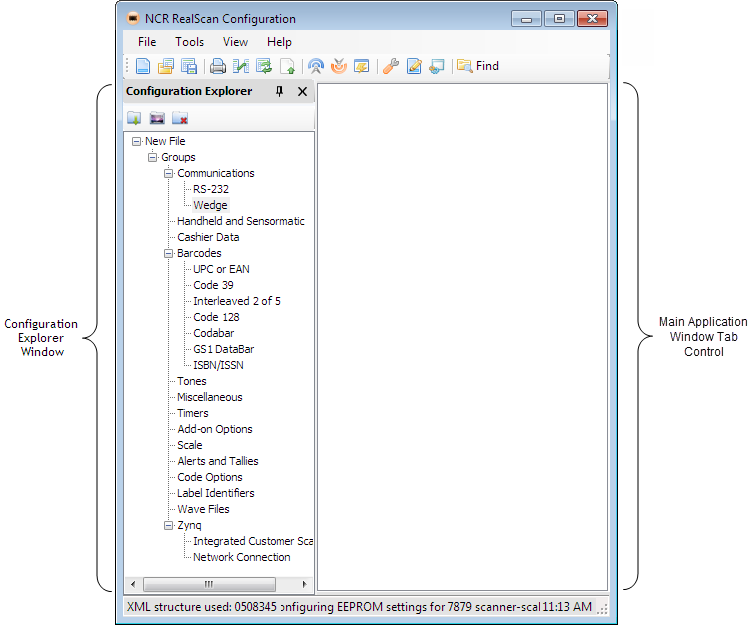This screenshot has height=625, width=756.
Task: Click the window with gears settings icon
Action: tap(437, 66)
